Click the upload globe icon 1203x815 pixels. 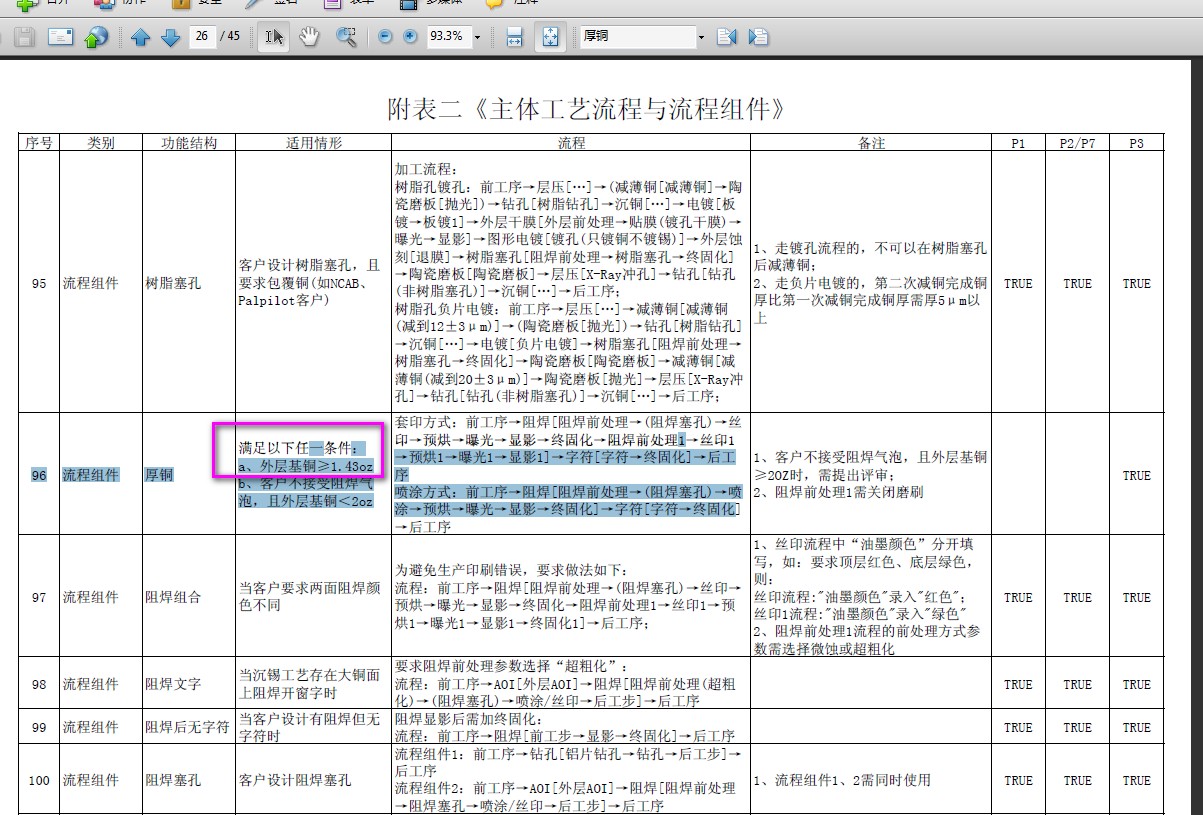95,37
